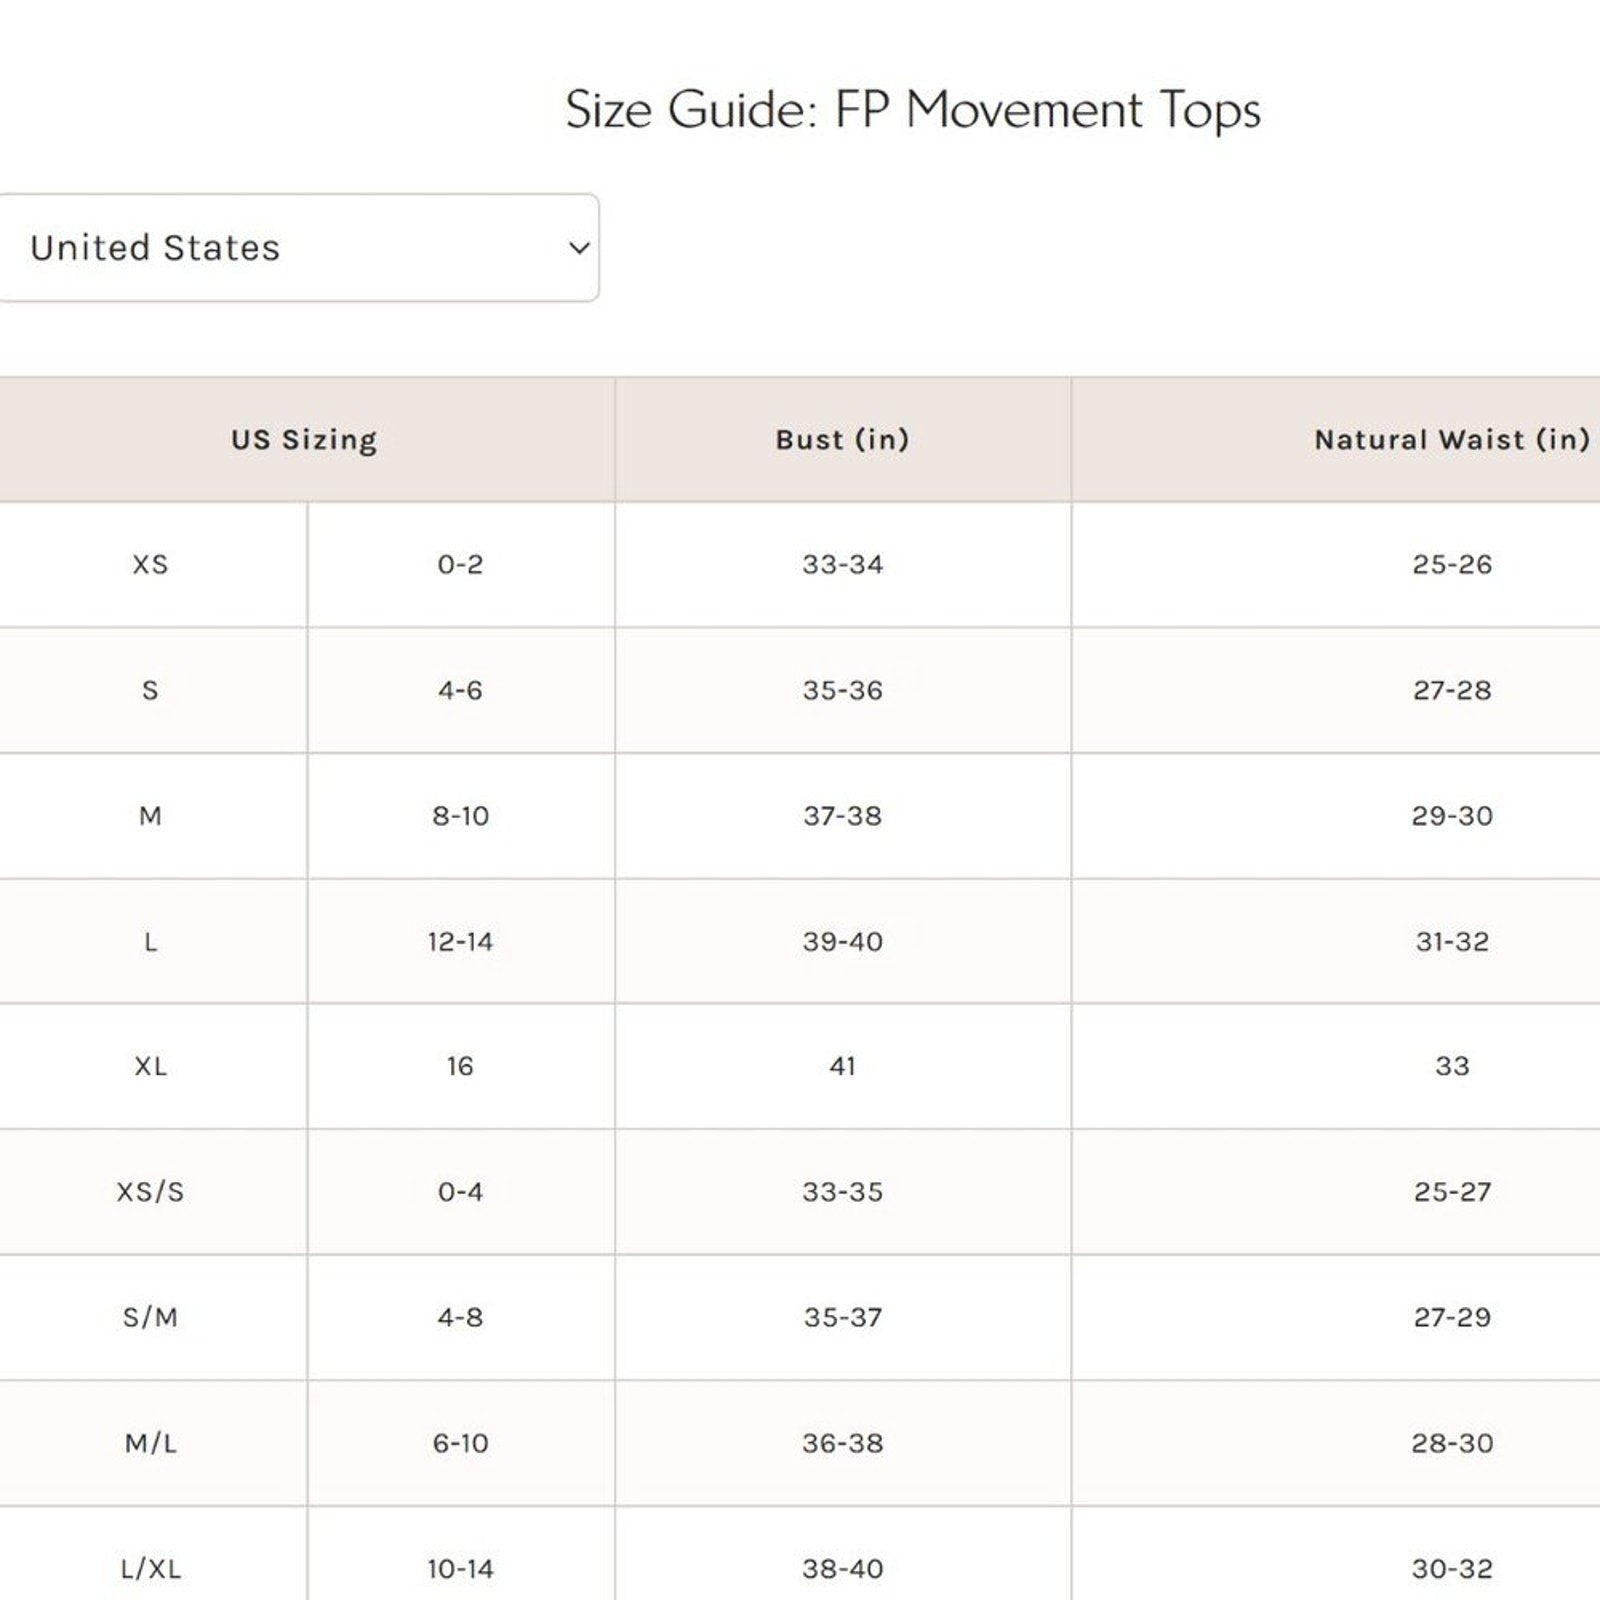Viewport: 1600px width, 1600px height.
Task: Select the XL size row label
Action: click(x=150, y=1067)
